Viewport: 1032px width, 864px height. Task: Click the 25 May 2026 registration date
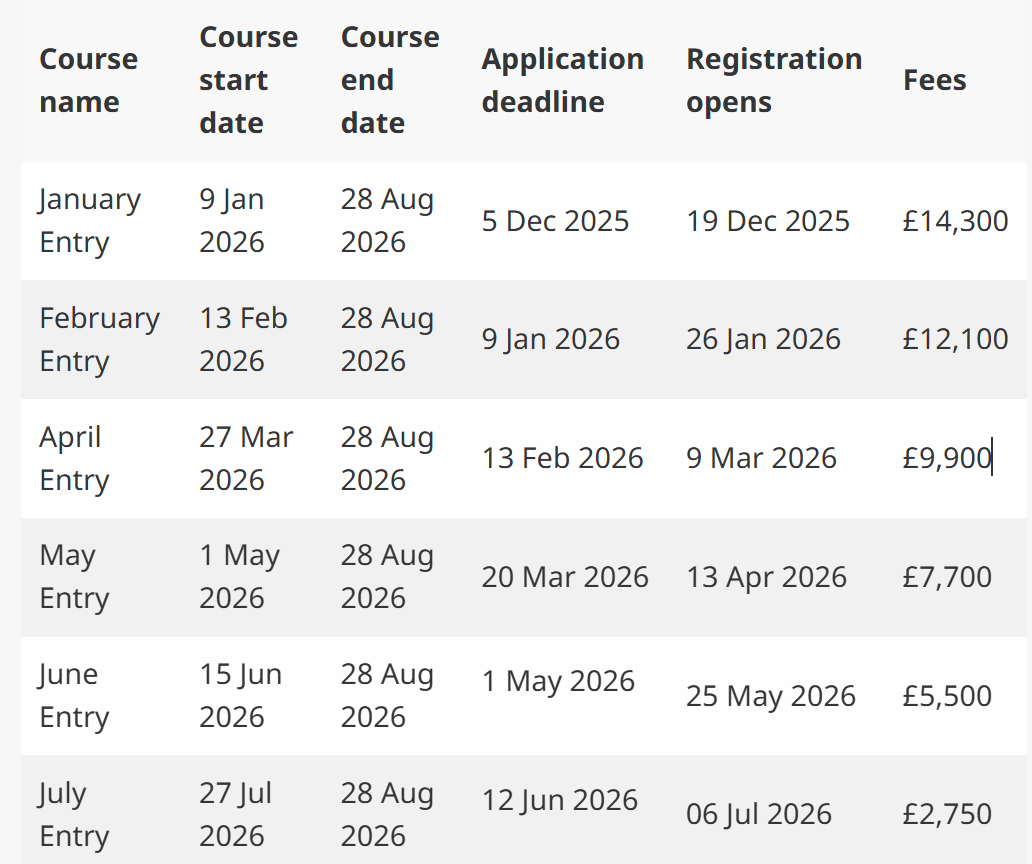(770, 696)
